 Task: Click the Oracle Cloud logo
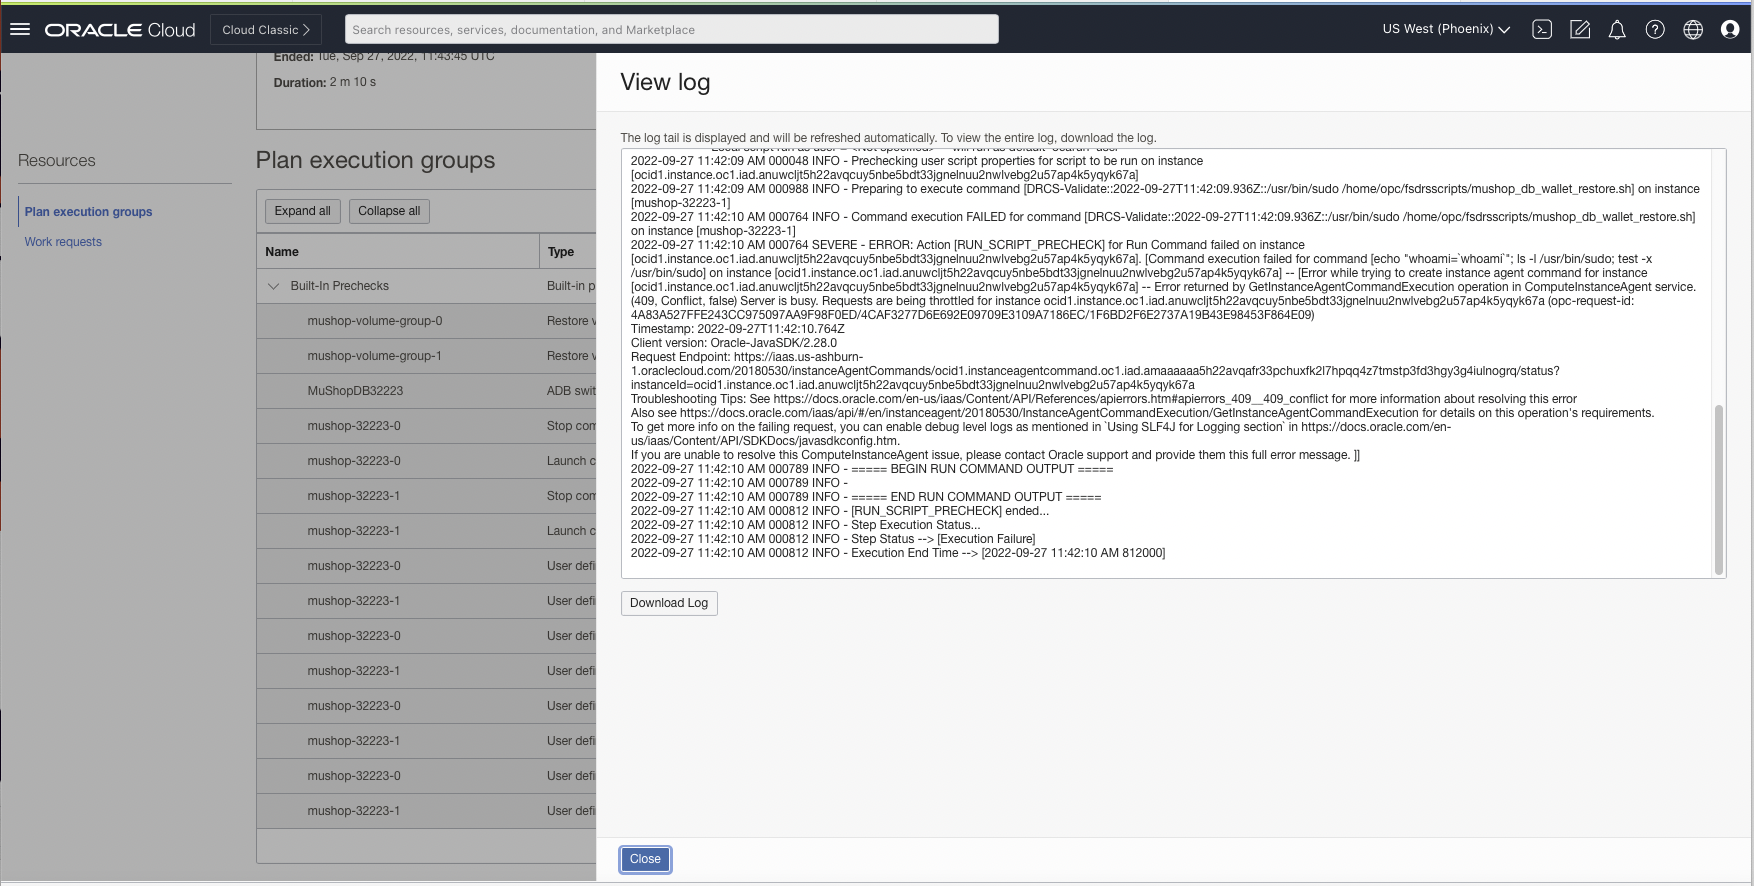tap(120, 30)
